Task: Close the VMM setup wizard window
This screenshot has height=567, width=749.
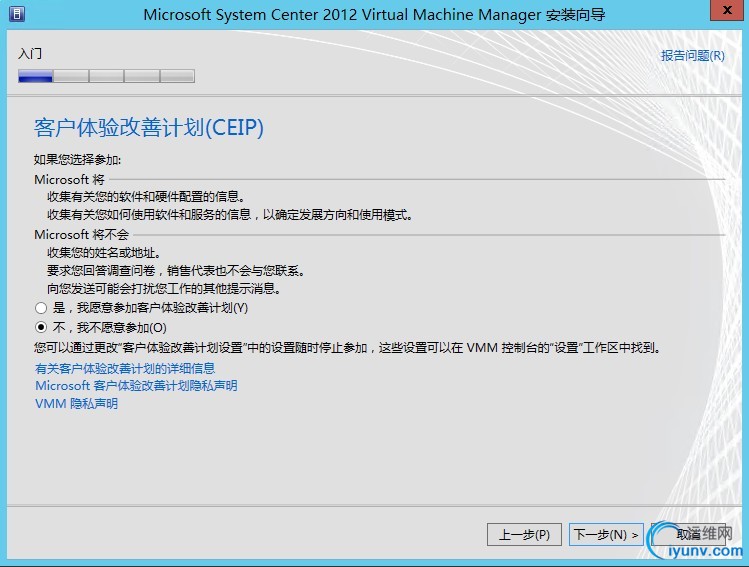Action: point(727,10)
